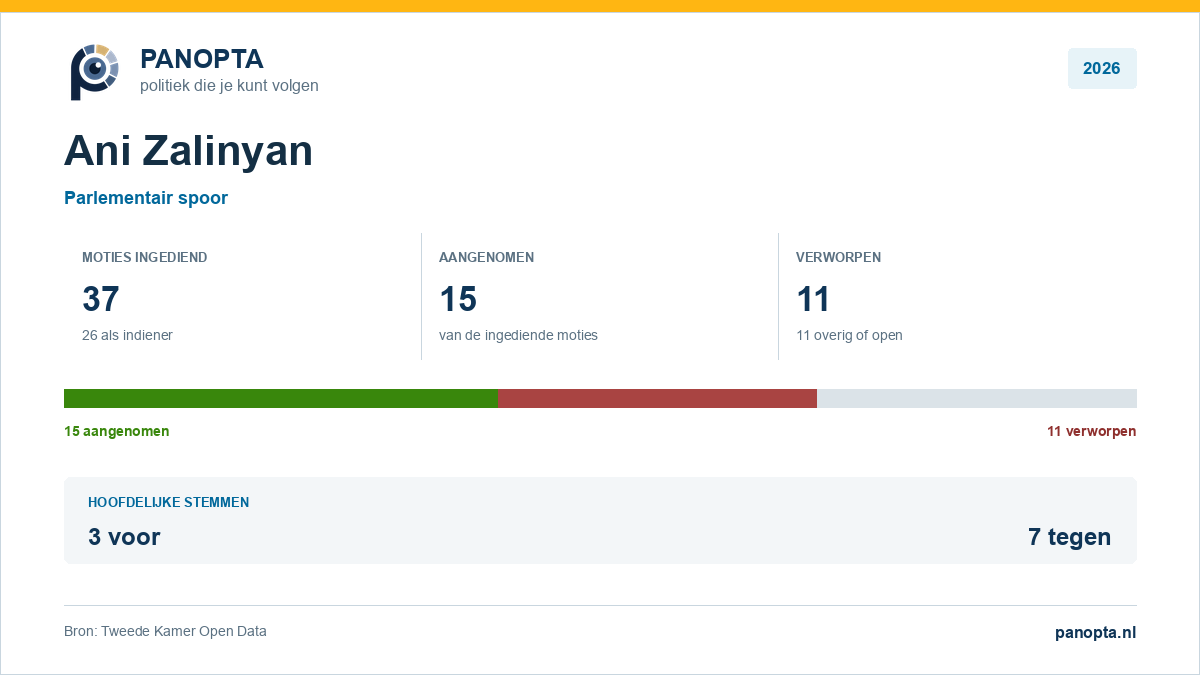Viewport: 1200px width, 675px height.
Task: Open the Parlementair spoor section label
Action: click(146, 198)
